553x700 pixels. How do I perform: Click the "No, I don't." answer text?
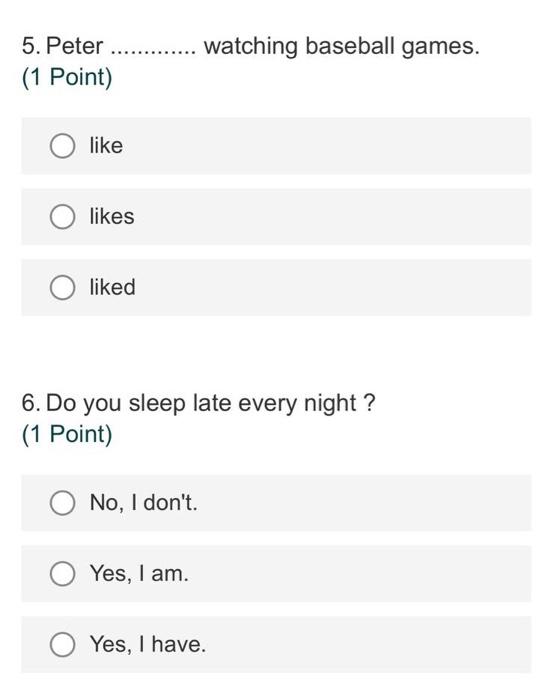coord(144,503)
